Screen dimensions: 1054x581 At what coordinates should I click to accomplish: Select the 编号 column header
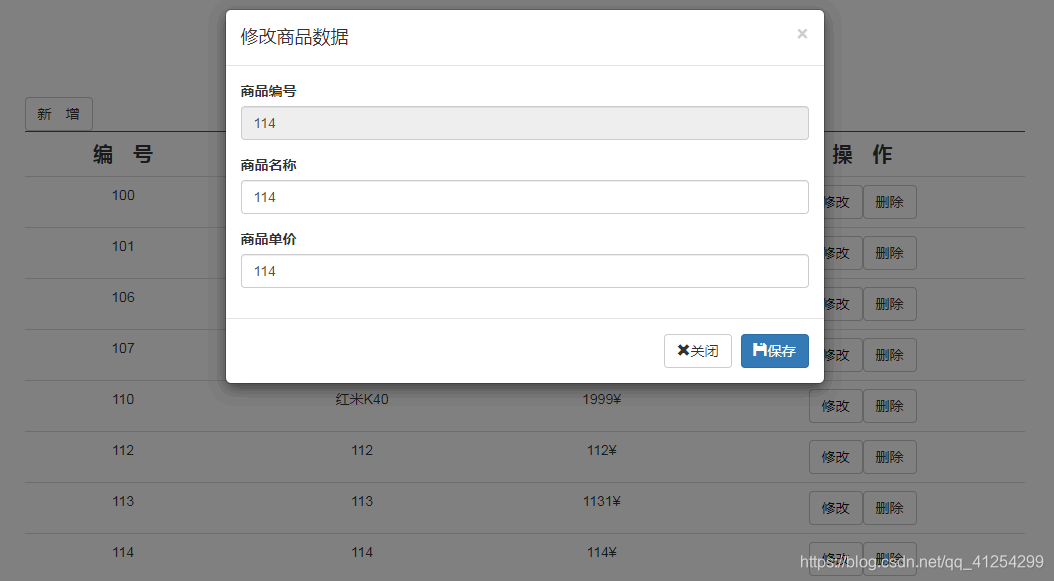123,155
